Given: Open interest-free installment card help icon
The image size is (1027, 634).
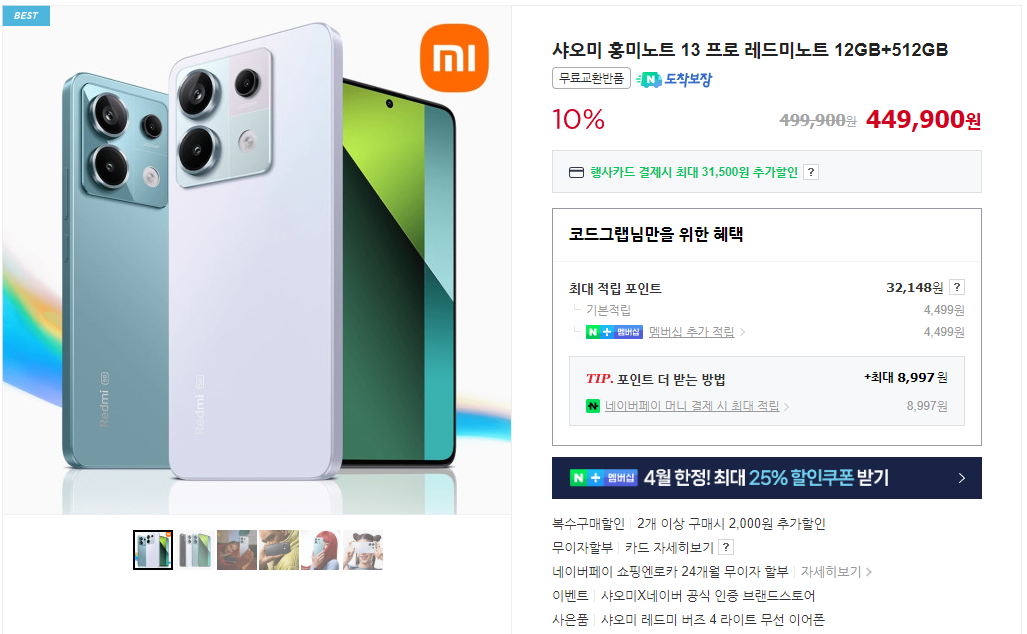Looking at the screenshot, I should pyautogui.click(x=726, y=547).
